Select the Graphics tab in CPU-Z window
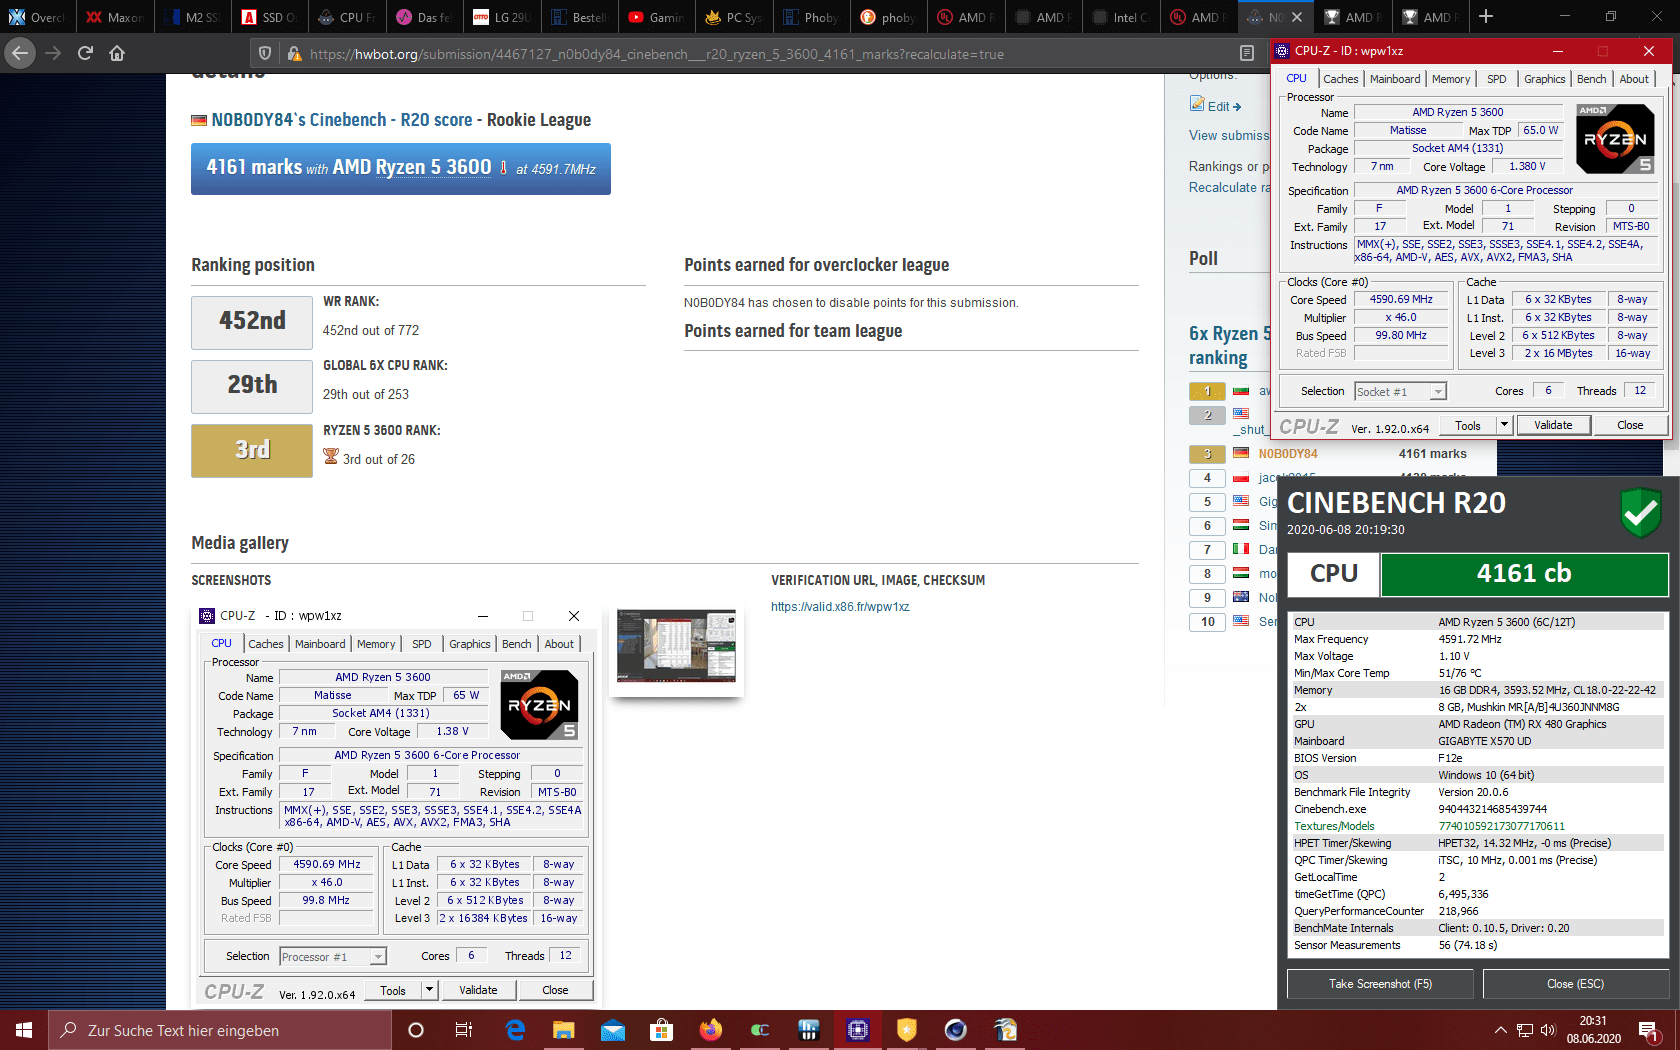Screen dimensions: 1680x1050 pyautogui.click(x=1545, y=79)
